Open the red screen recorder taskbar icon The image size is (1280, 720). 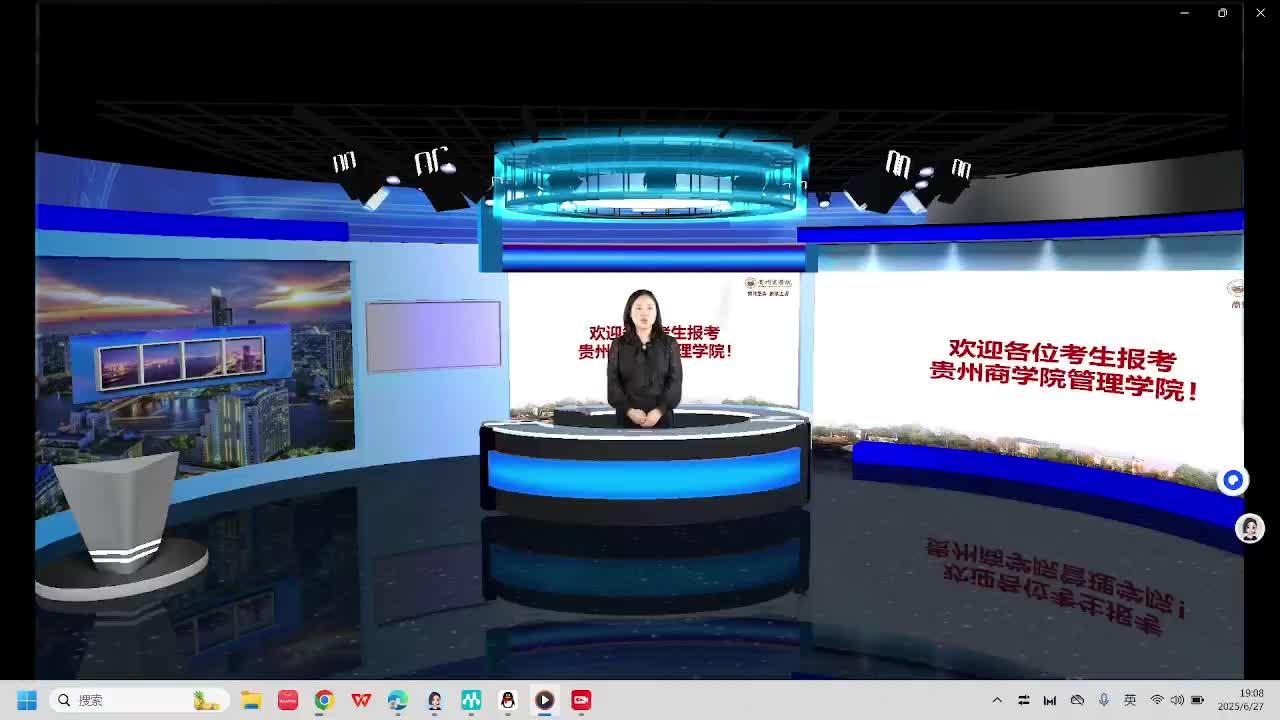tap(581, 700)
